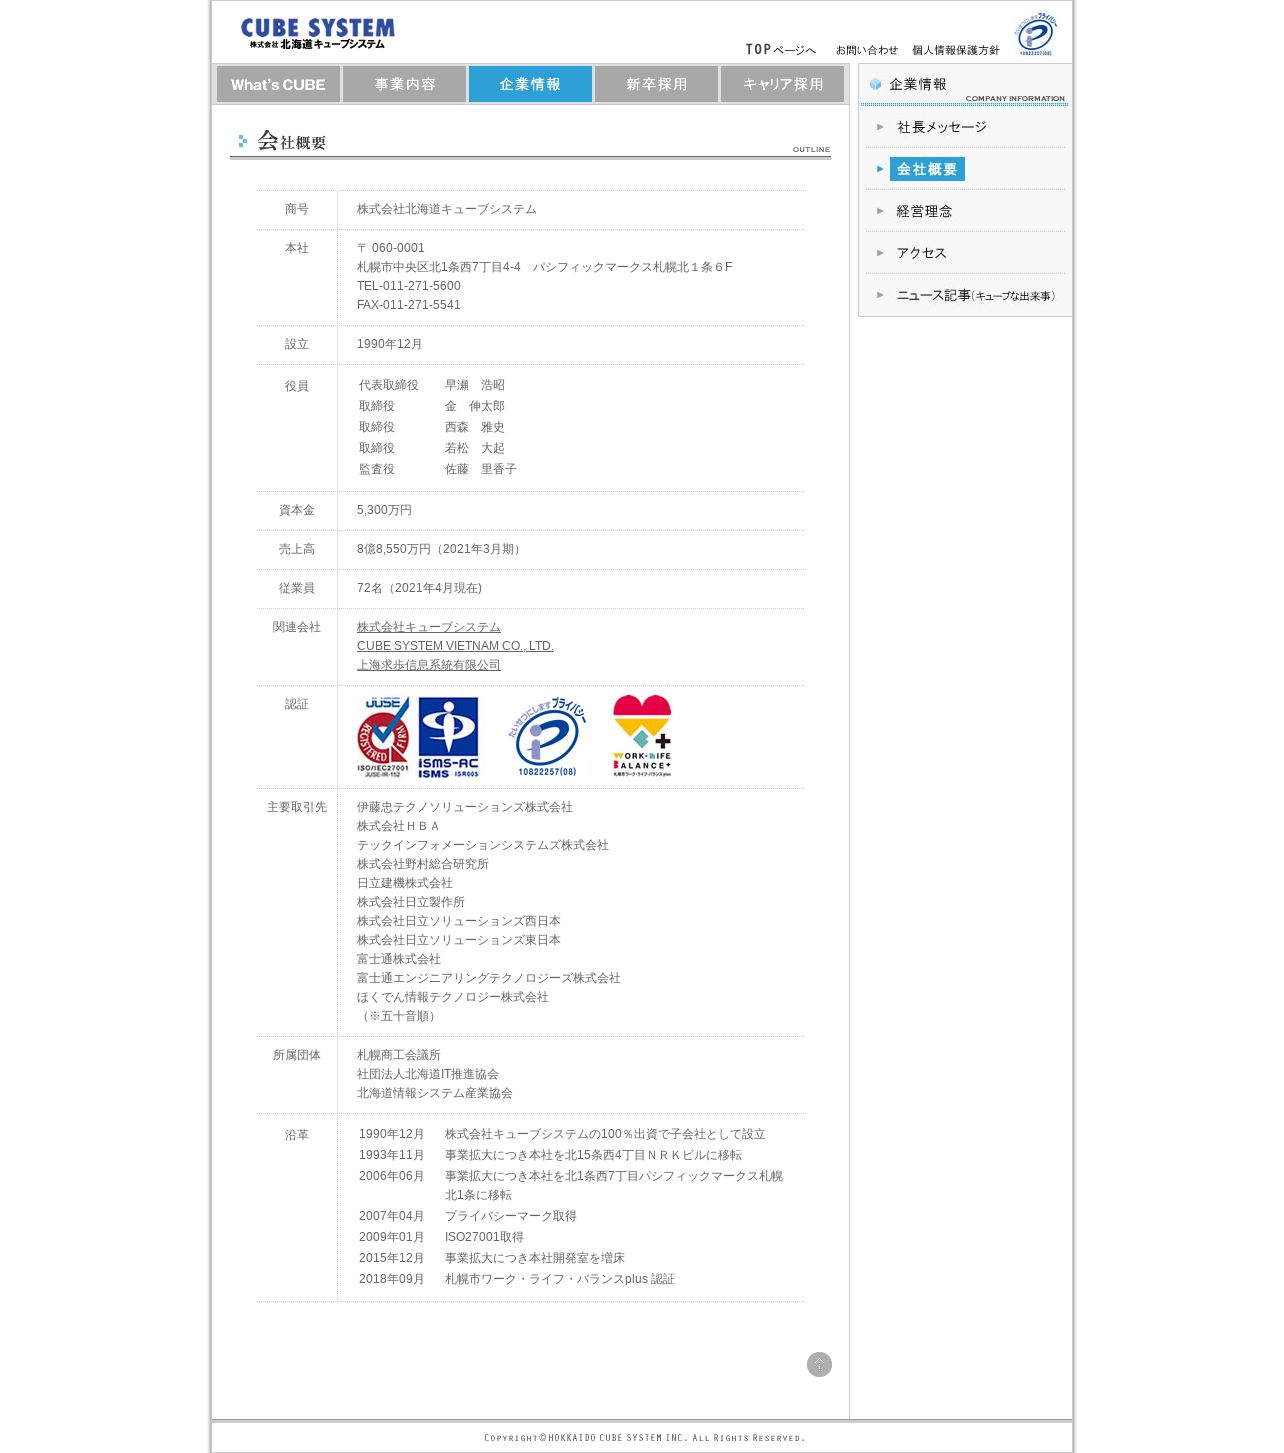The width and height of the screenshot is (1284, 1453).
Task: Open 社長メッセージ in sidebar
Action: tap(942, 127)
